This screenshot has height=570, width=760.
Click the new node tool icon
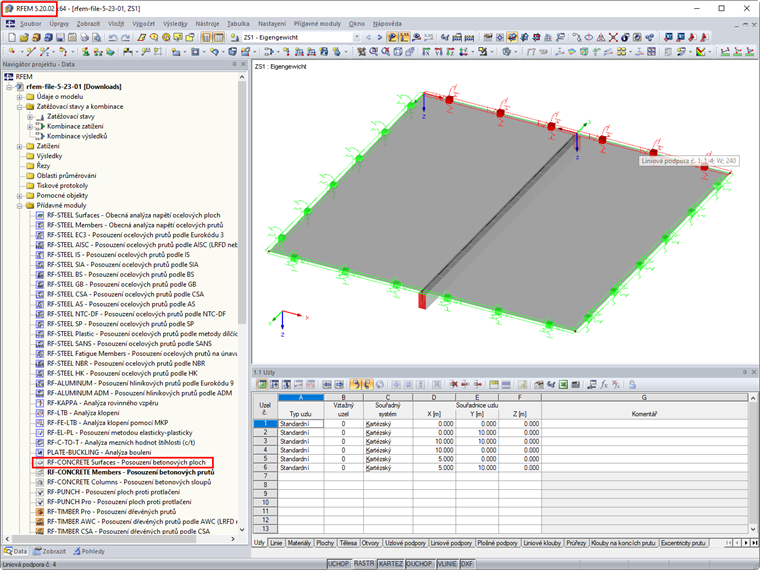(12, 51)
